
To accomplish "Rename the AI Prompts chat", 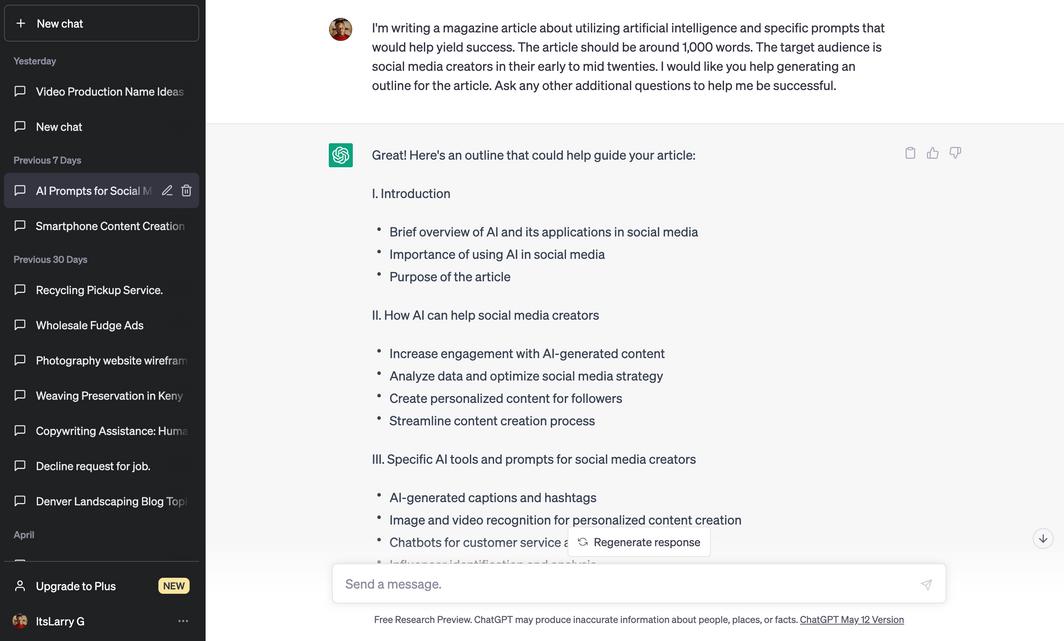I will (x=167, y=191).
